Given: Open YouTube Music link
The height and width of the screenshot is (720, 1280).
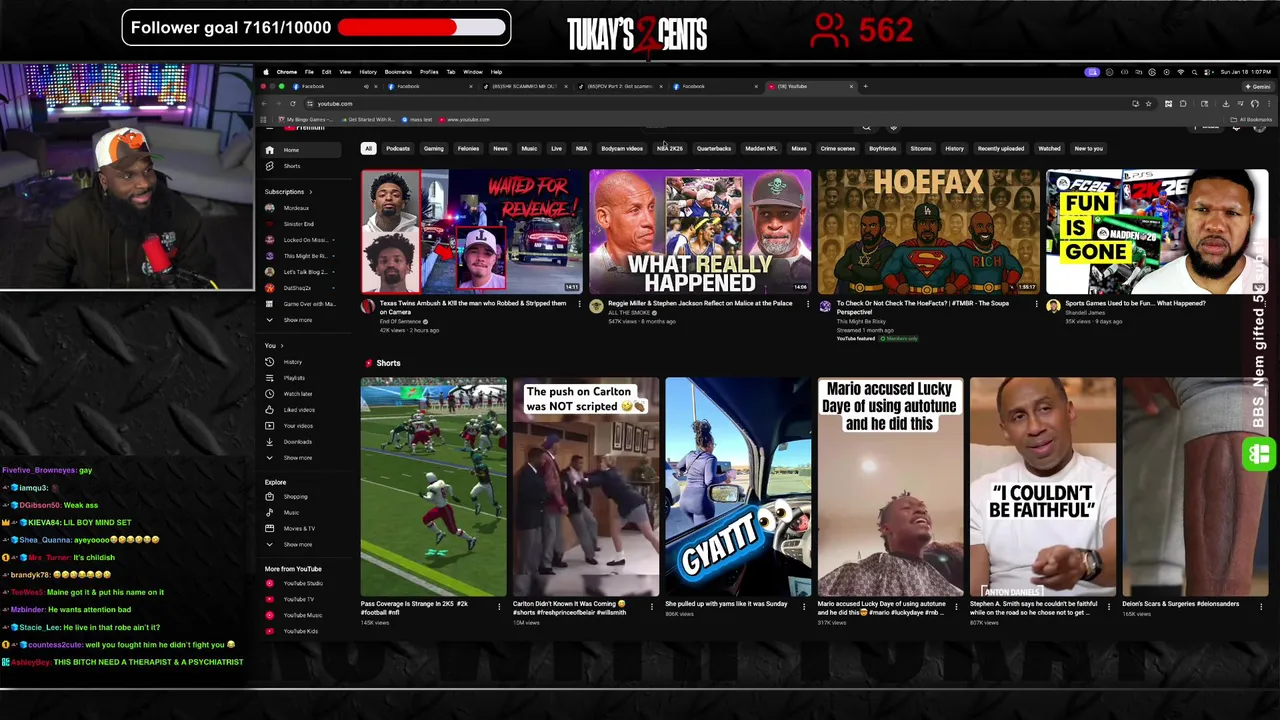Looking at the screenshot, I should [302, 615].
